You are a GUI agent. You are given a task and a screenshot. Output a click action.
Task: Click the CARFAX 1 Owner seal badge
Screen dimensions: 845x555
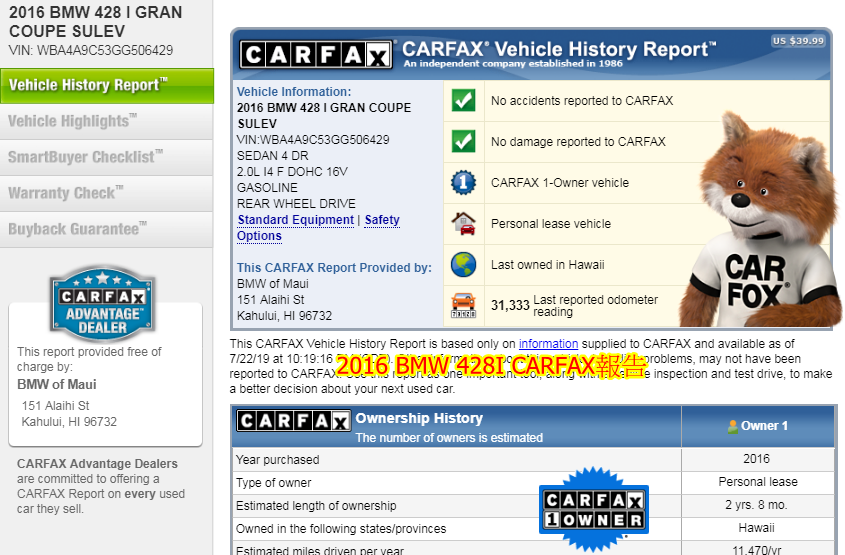click(x=594, y=509)
